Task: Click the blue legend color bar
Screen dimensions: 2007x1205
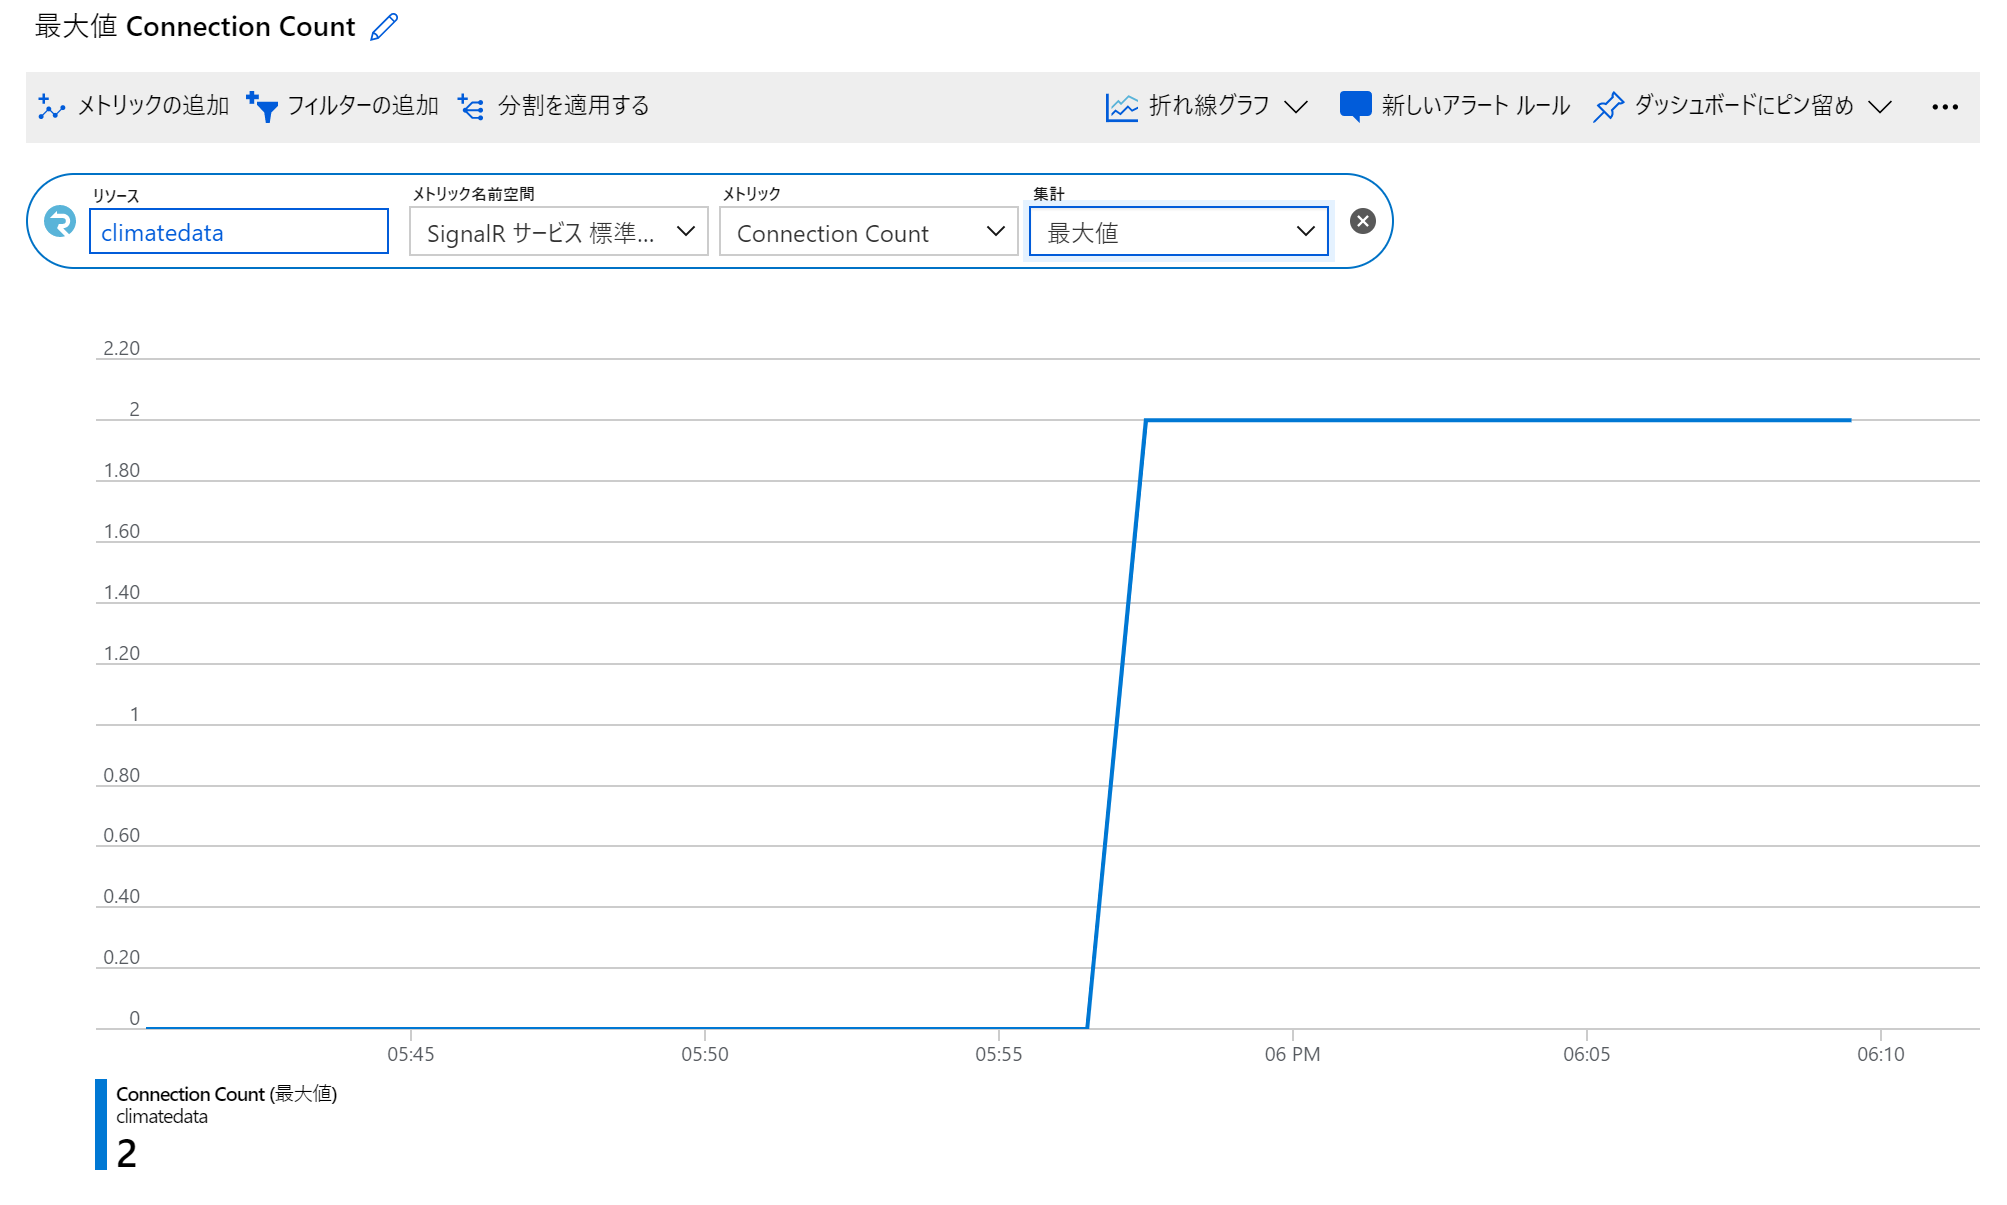Action: (x=101, y=1124)
